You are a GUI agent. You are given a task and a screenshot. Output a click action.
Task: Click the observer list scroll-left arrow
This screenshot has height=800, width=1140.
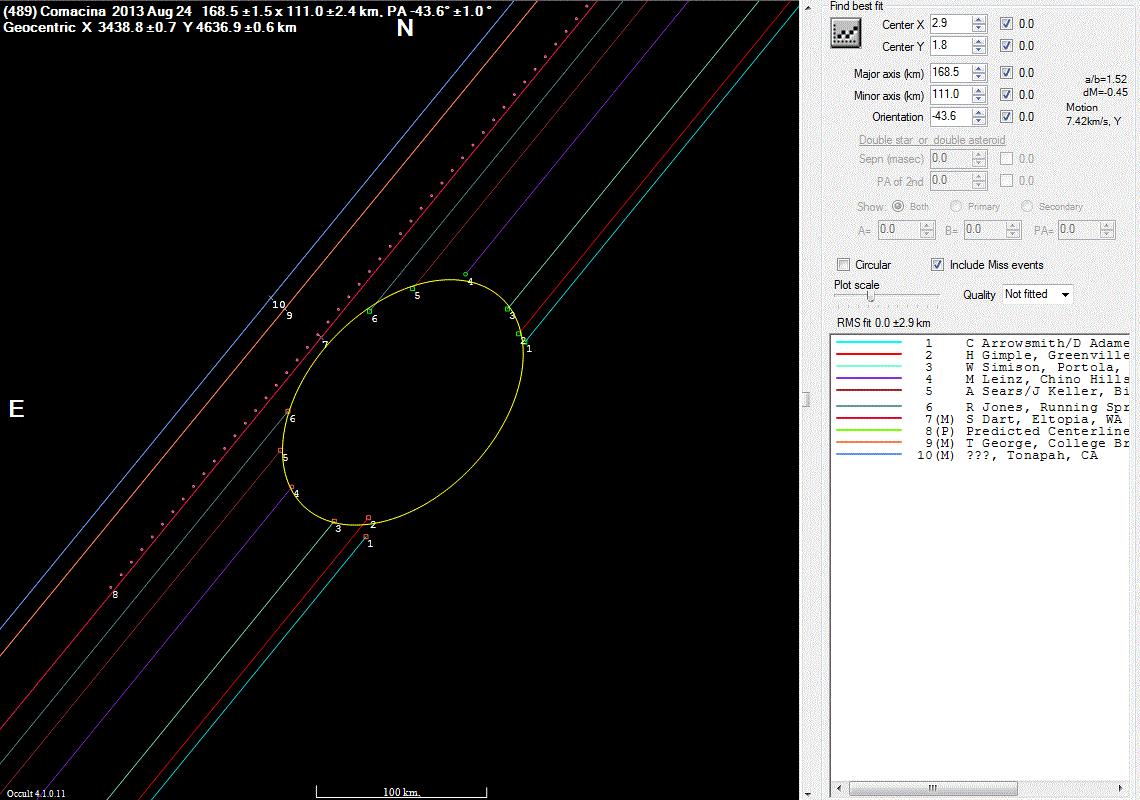[x=839, y=788]
